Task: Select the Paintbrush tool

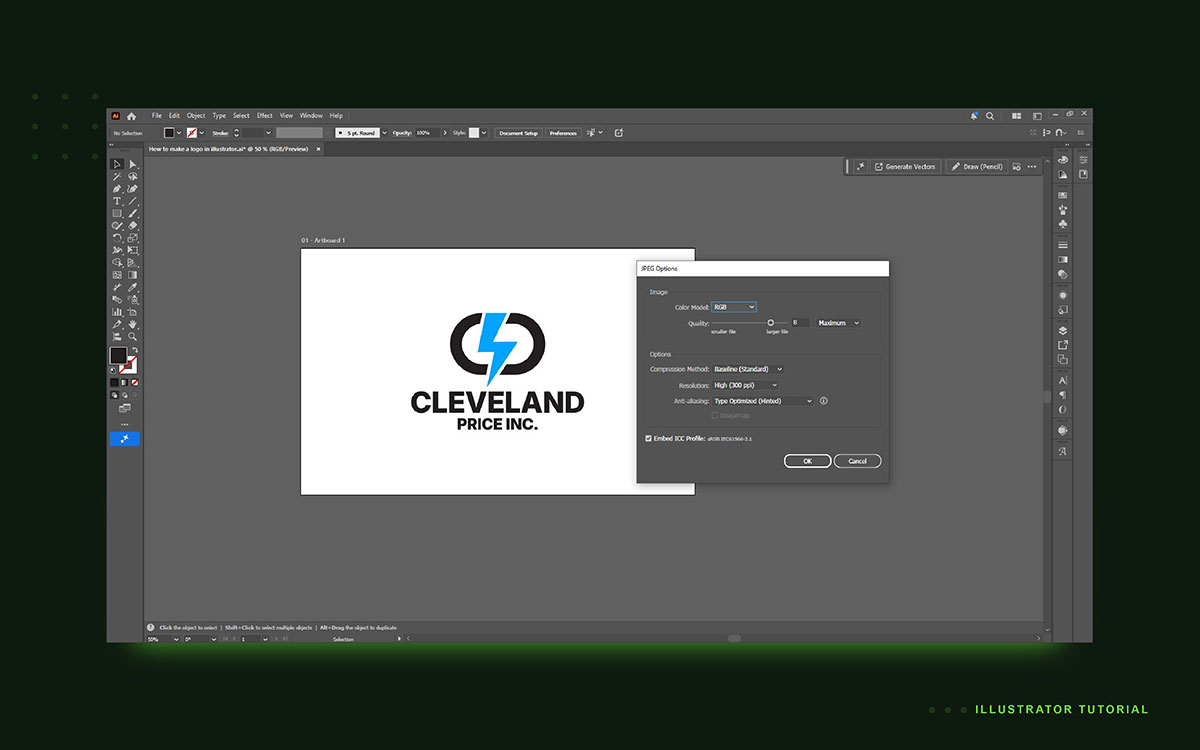Action: coord(132,214)
